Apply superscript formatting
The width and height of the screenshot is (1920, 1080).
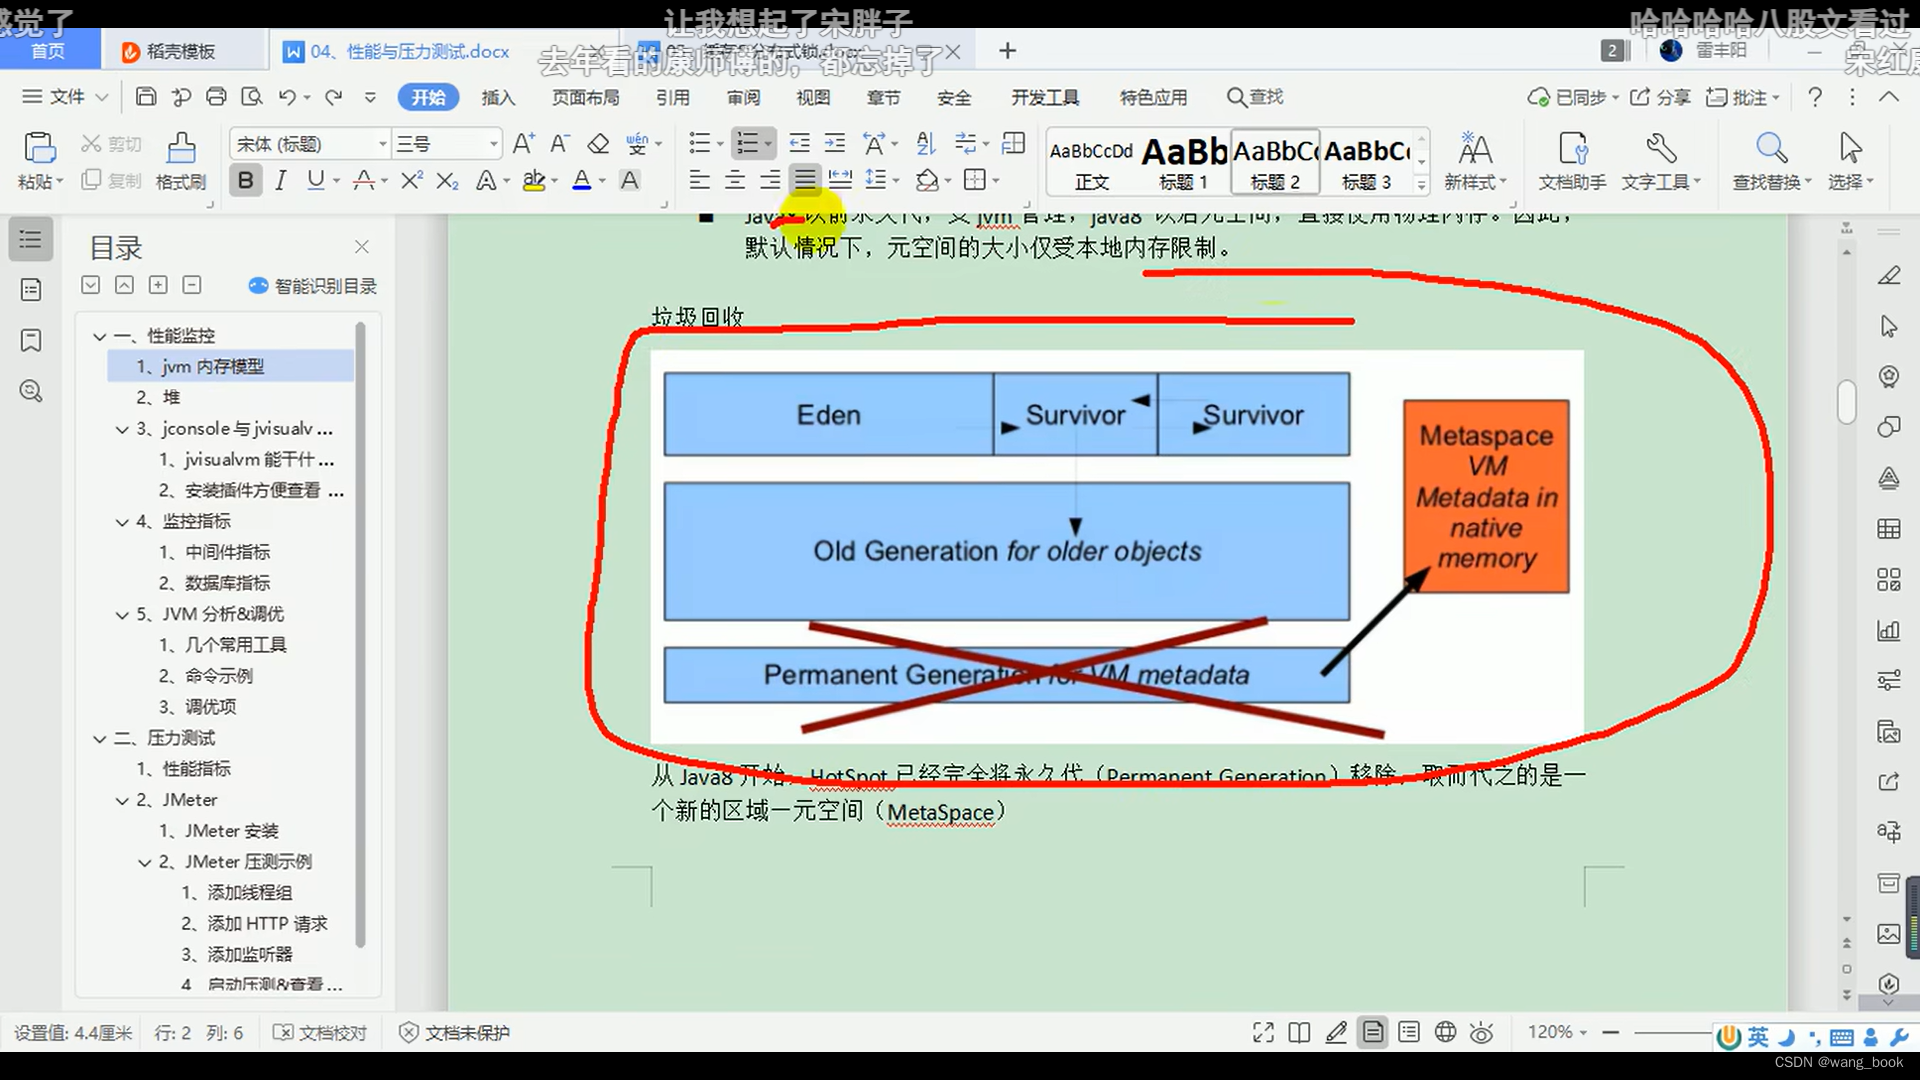point(411,180)
